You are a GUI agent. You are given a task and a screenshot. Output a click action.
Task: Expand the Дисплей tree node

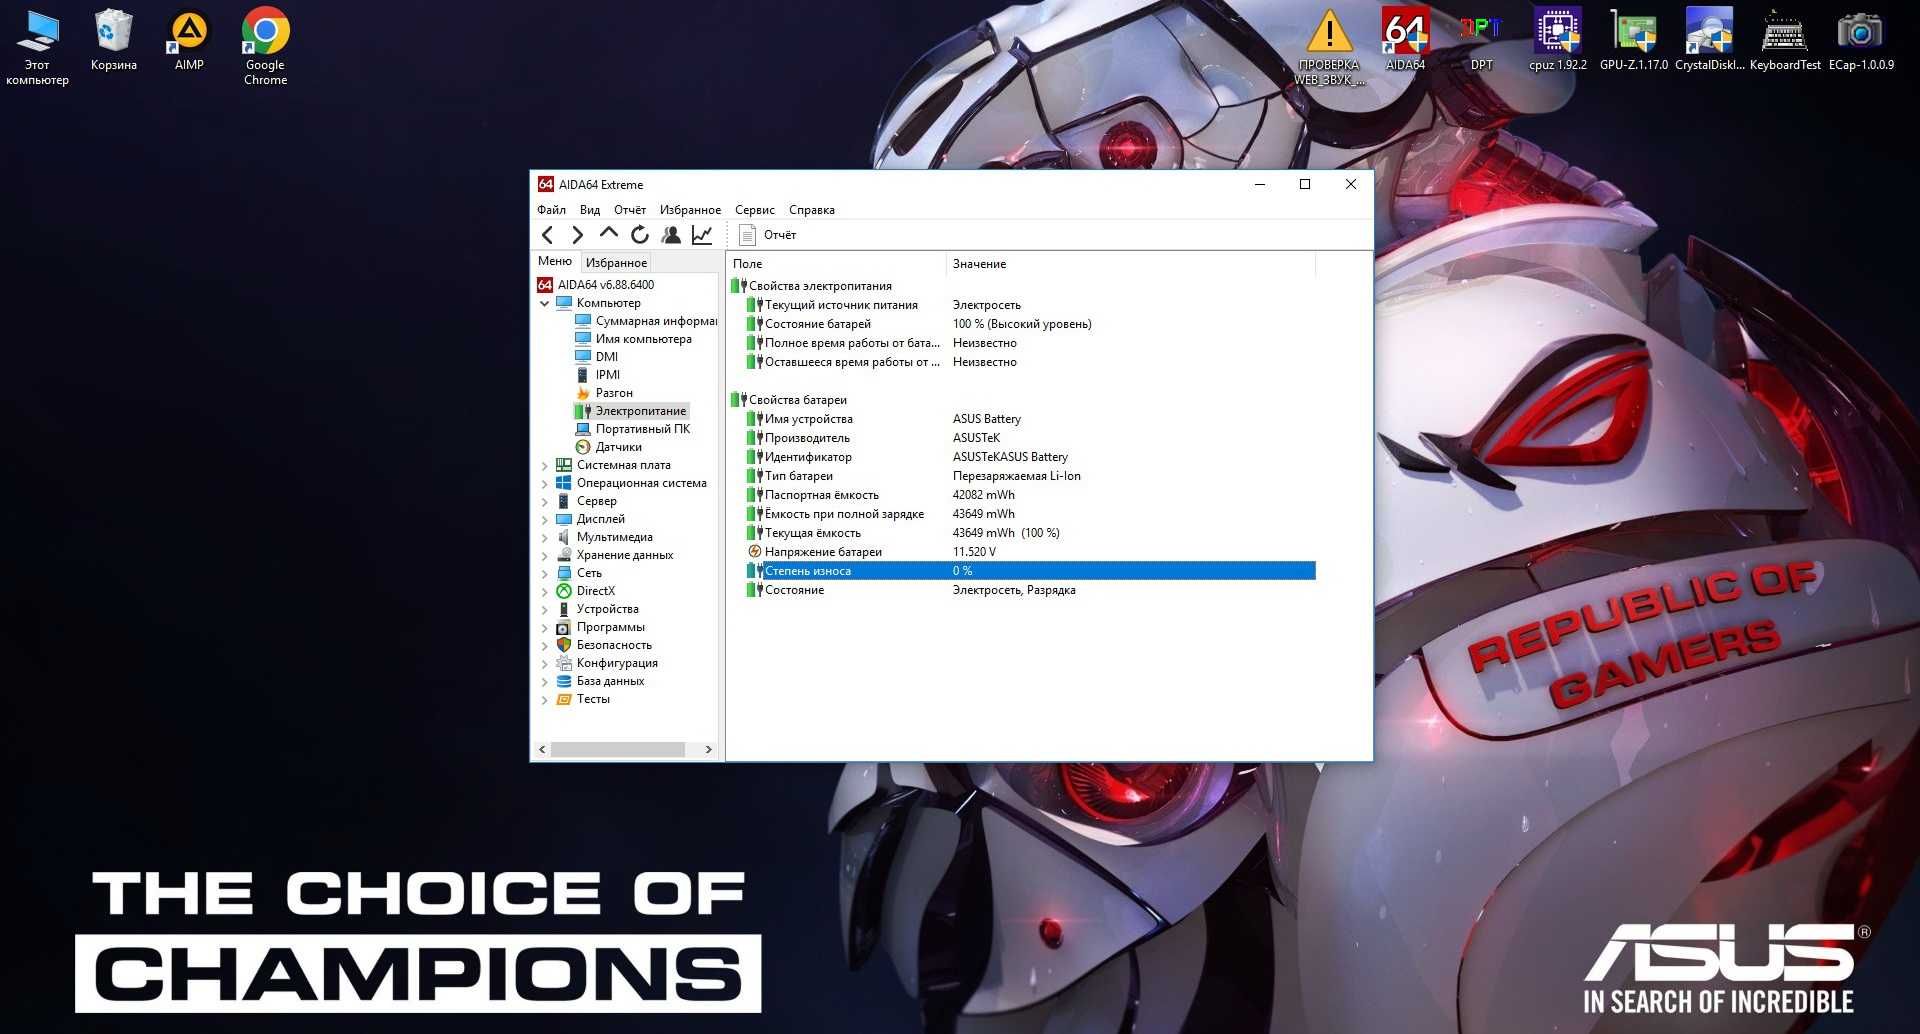(x=544, y=519)
